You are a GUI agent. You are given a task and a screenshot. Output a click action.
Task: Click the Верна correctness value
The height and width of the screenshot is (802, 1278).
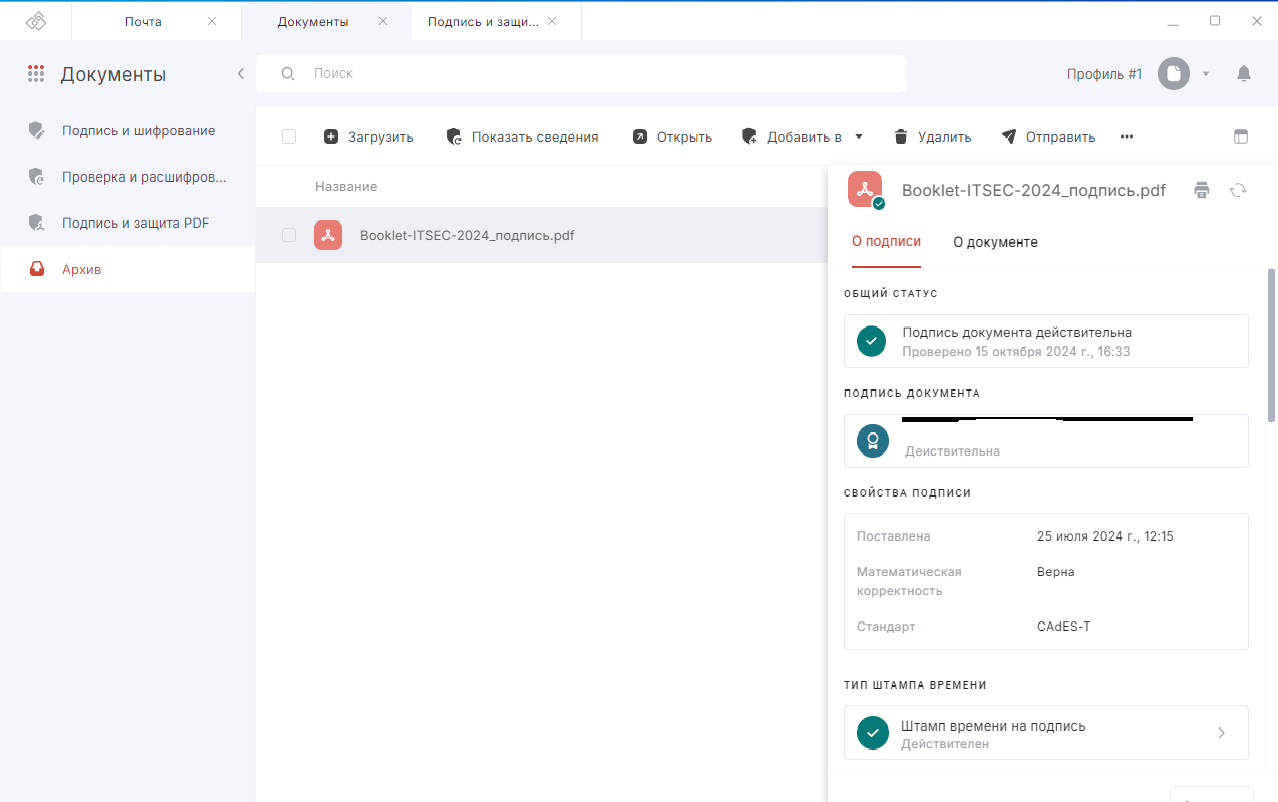[1056, 572]
